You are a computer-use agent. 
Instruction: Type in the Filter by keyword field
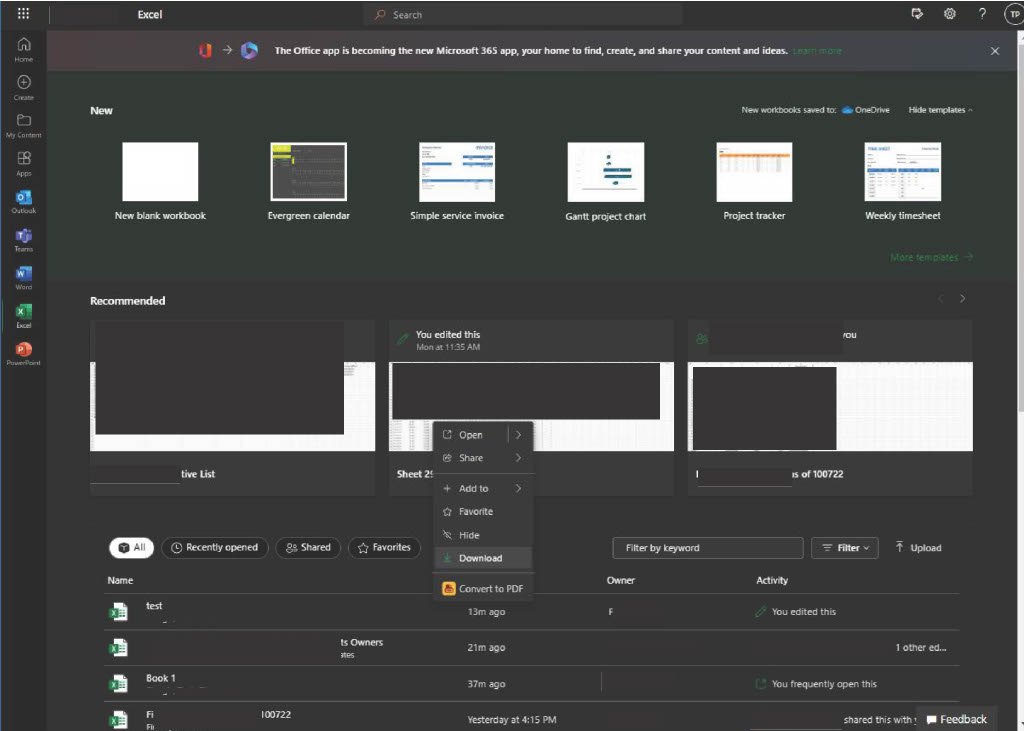pos(708,548)
